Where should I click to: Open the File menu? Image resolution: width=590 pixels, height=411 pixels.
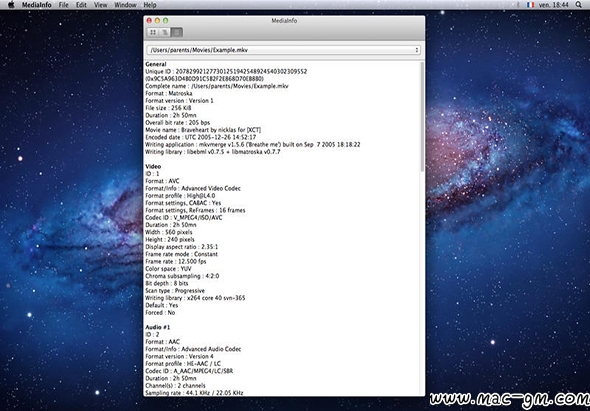(x=64, y=5)
